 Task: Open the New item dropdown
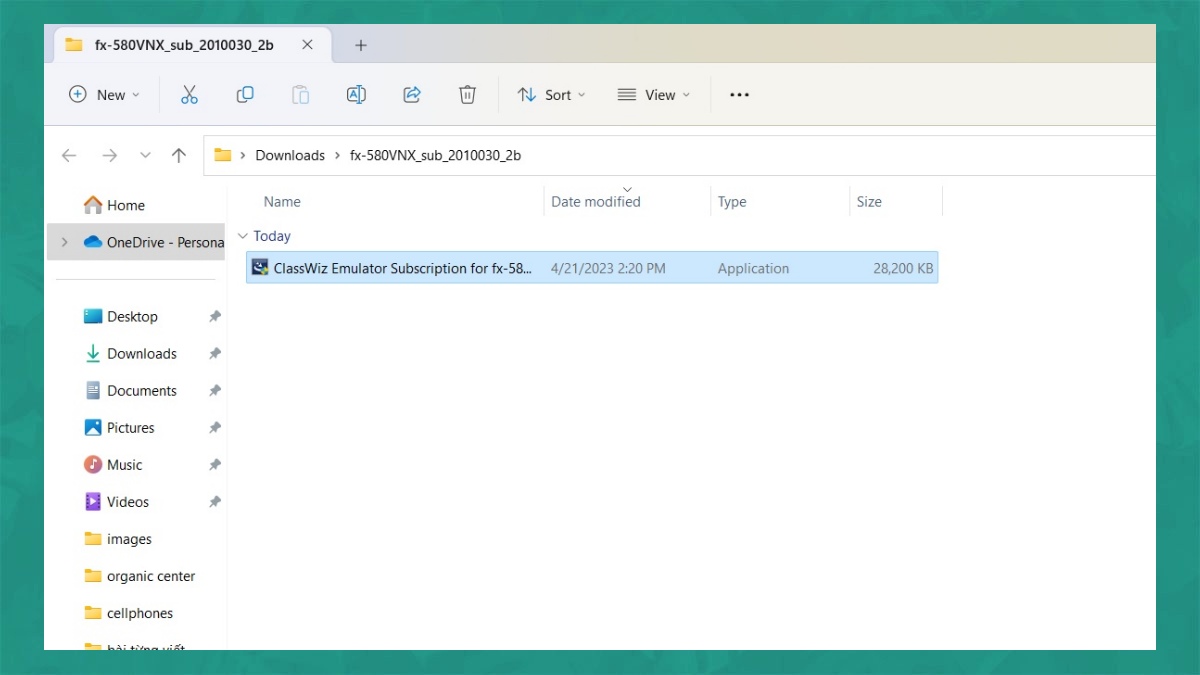[104, 95]
